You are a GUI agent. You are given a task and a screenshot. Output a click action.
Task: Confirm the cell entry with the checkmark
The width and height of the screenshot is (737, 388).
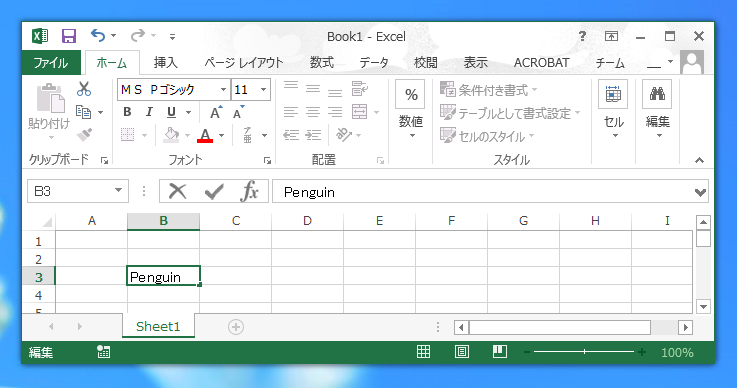(214, 191)
